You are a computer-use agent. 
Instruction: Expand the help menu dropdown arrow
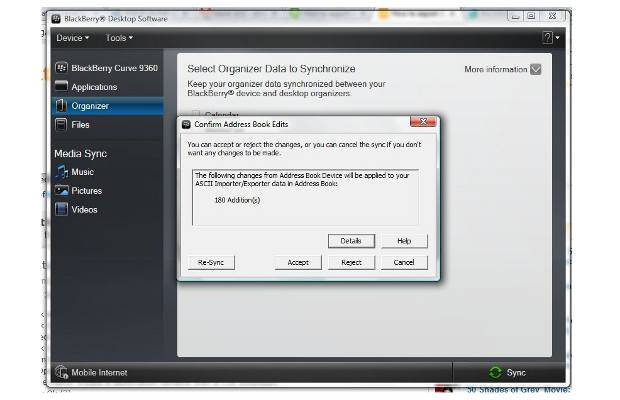pos(558,38)
